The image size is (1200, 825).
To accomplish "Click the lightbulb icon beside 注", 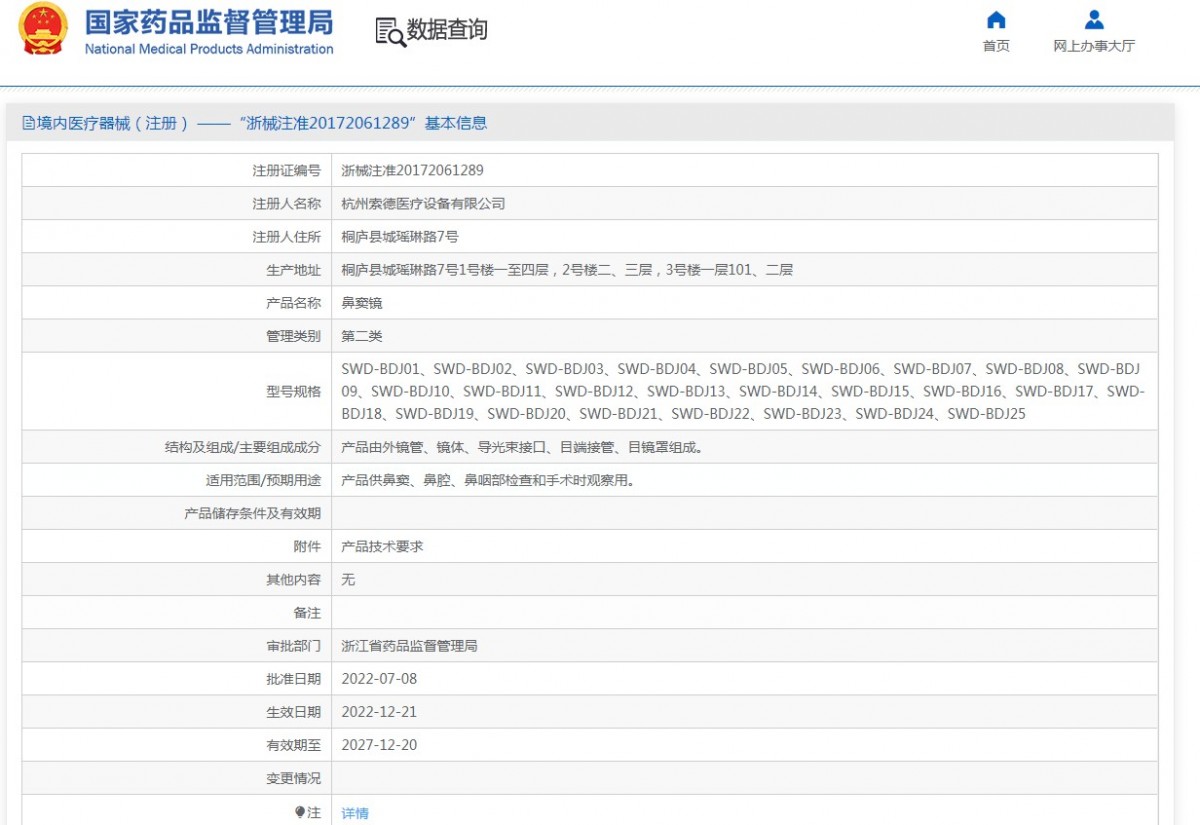I will tap(300, 812).
